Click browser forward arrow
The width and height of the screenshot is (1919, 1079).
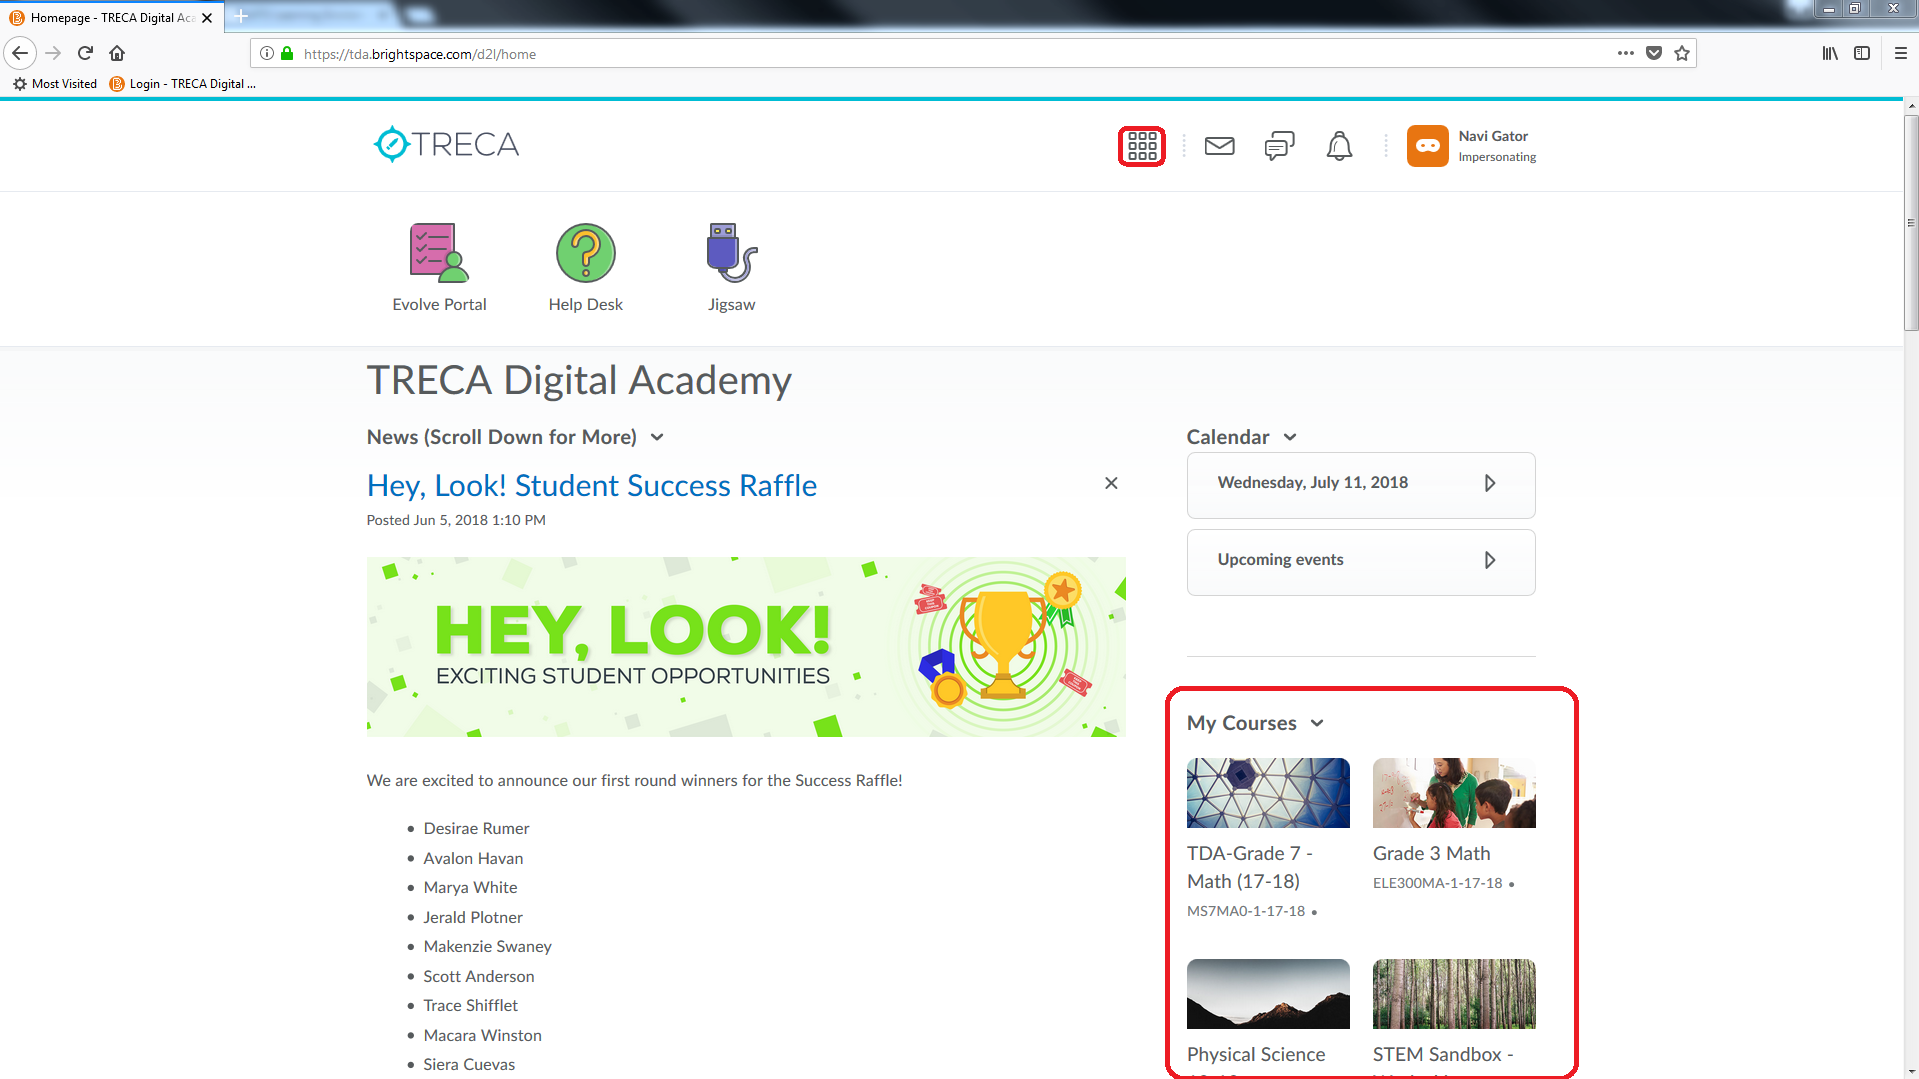pos(54,53)
